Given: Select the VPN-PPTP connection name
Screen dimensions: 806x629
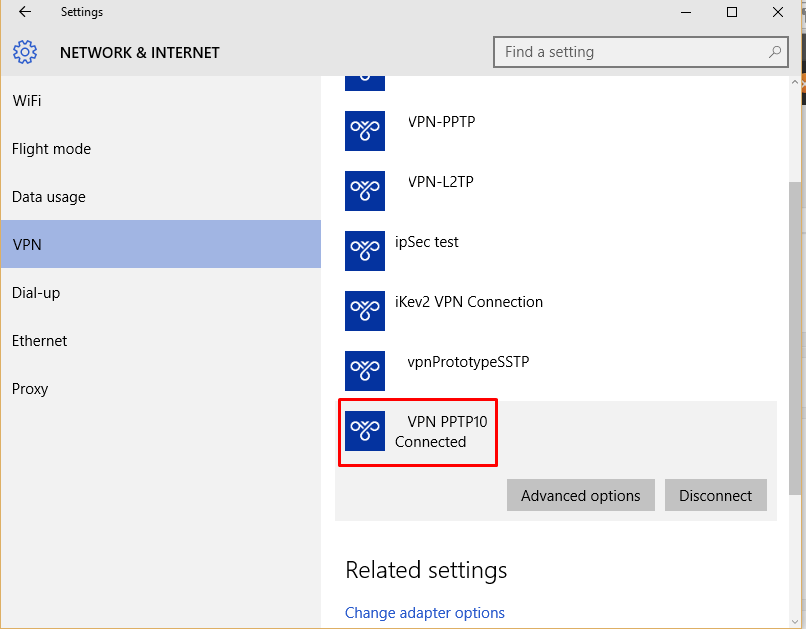Looking at the screenshot, I should pyautogui.click(x=442, y=122).
